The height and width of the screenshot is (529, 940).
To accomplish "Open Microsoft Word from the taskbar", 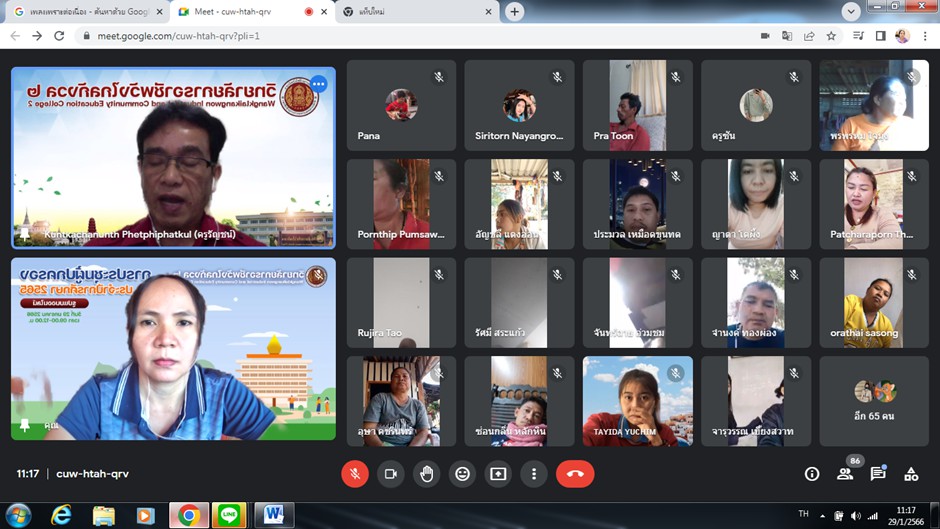I will click(274, 516).
